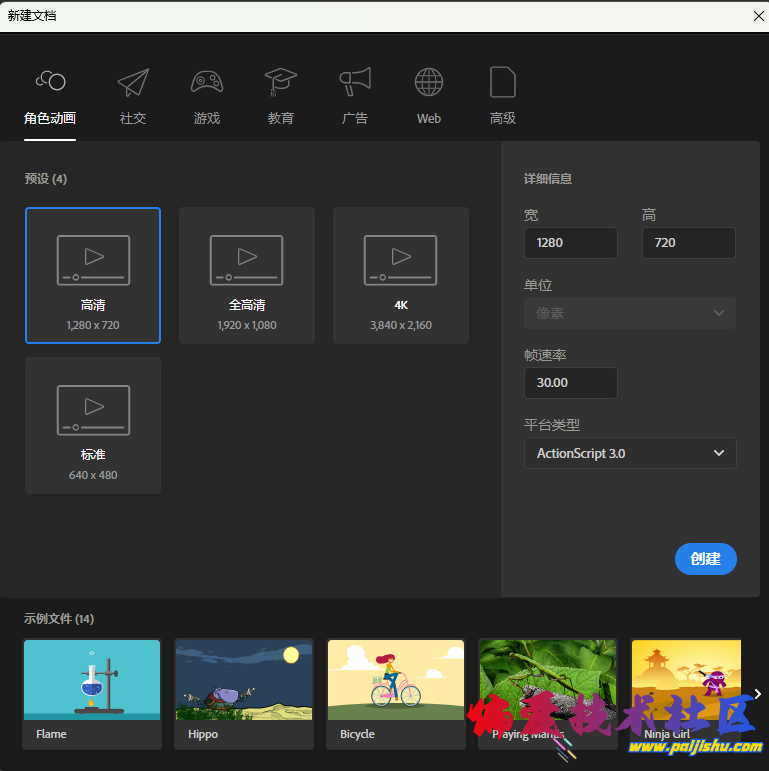Open the 教育 graduation cap category
Screen dimensions: 769x771
(281, 82)
